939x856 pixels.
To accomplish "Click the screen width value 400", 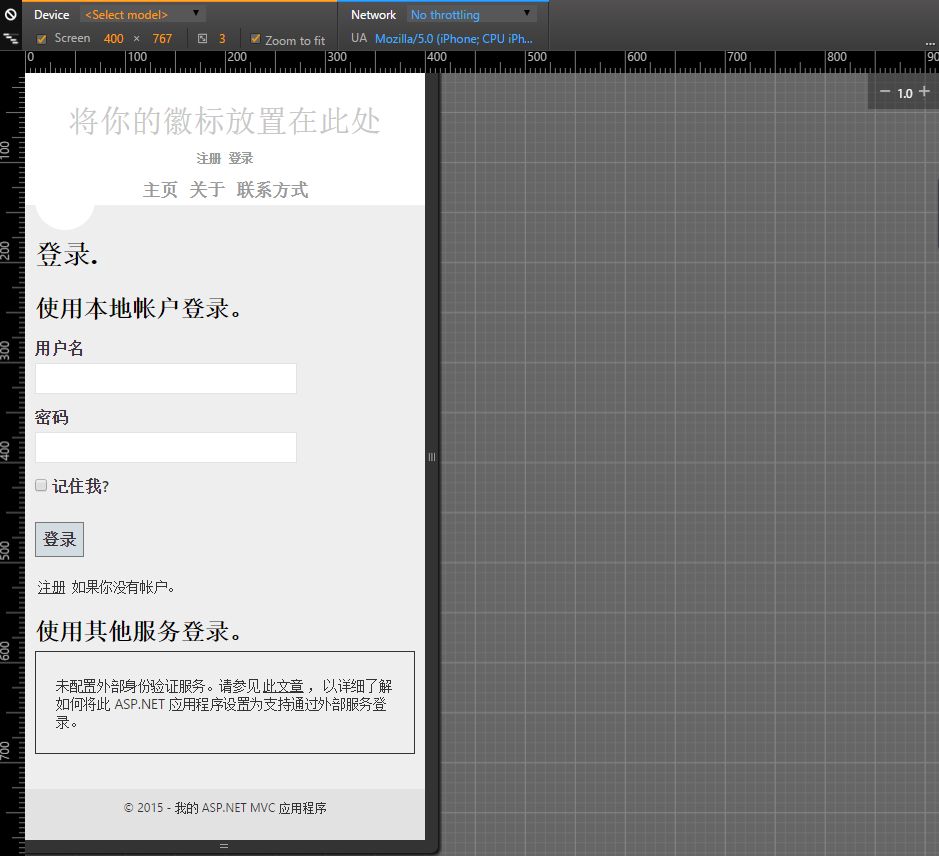I will tap(113, 39).
